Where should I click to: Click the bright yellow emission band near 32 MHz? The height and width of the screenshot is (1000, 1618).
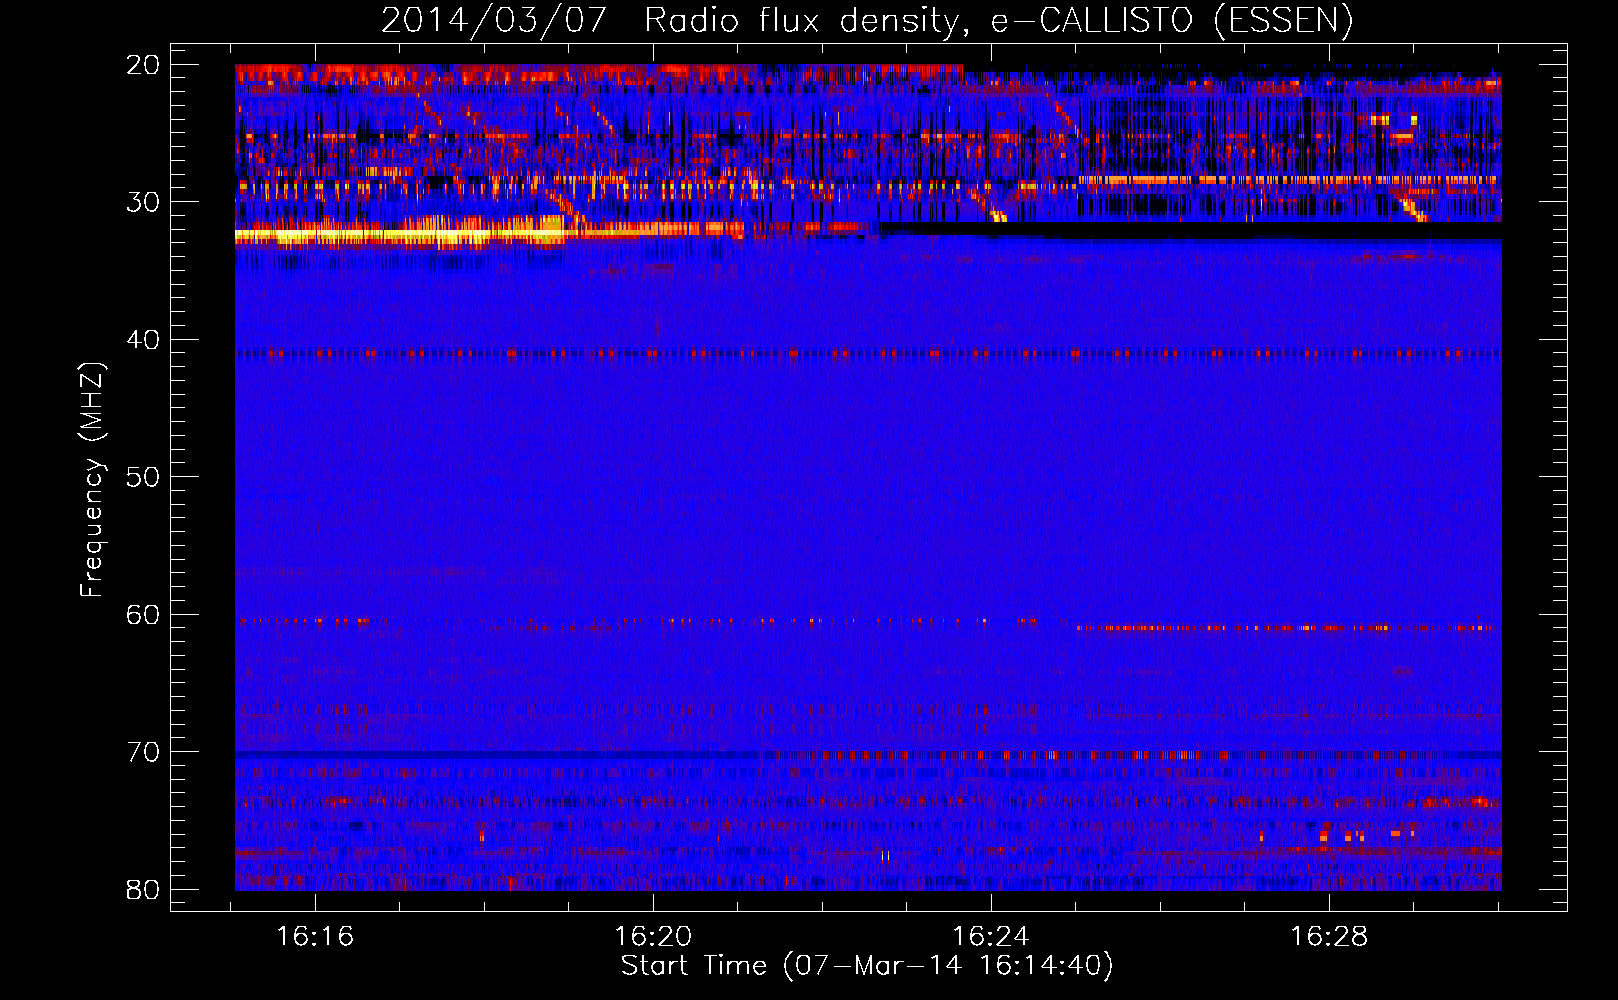pos(400,236)
